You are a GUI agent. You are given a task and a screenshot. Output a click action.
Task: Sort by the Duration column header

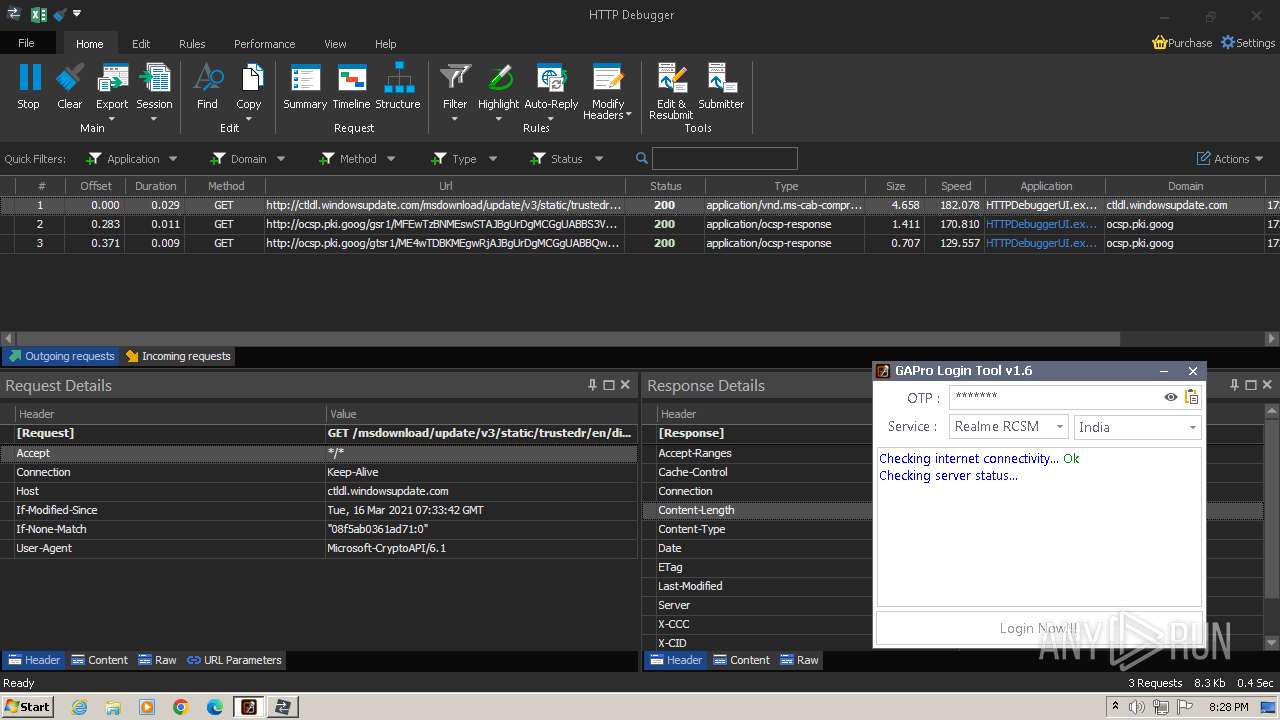155,186
